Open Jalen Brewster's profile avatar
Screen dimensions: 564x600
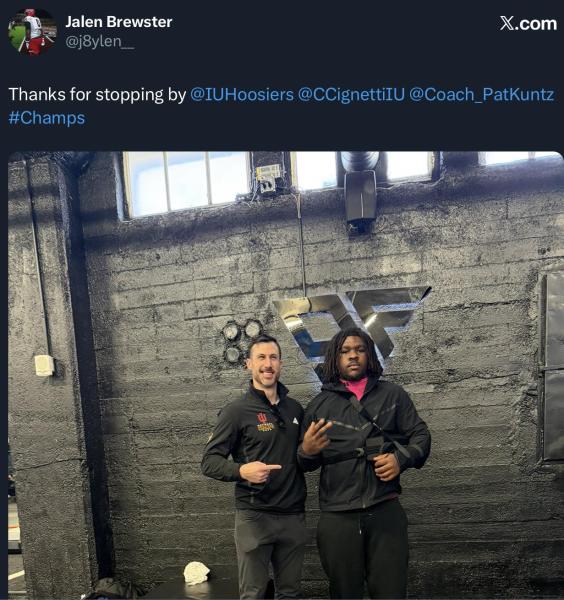(32, 31)
